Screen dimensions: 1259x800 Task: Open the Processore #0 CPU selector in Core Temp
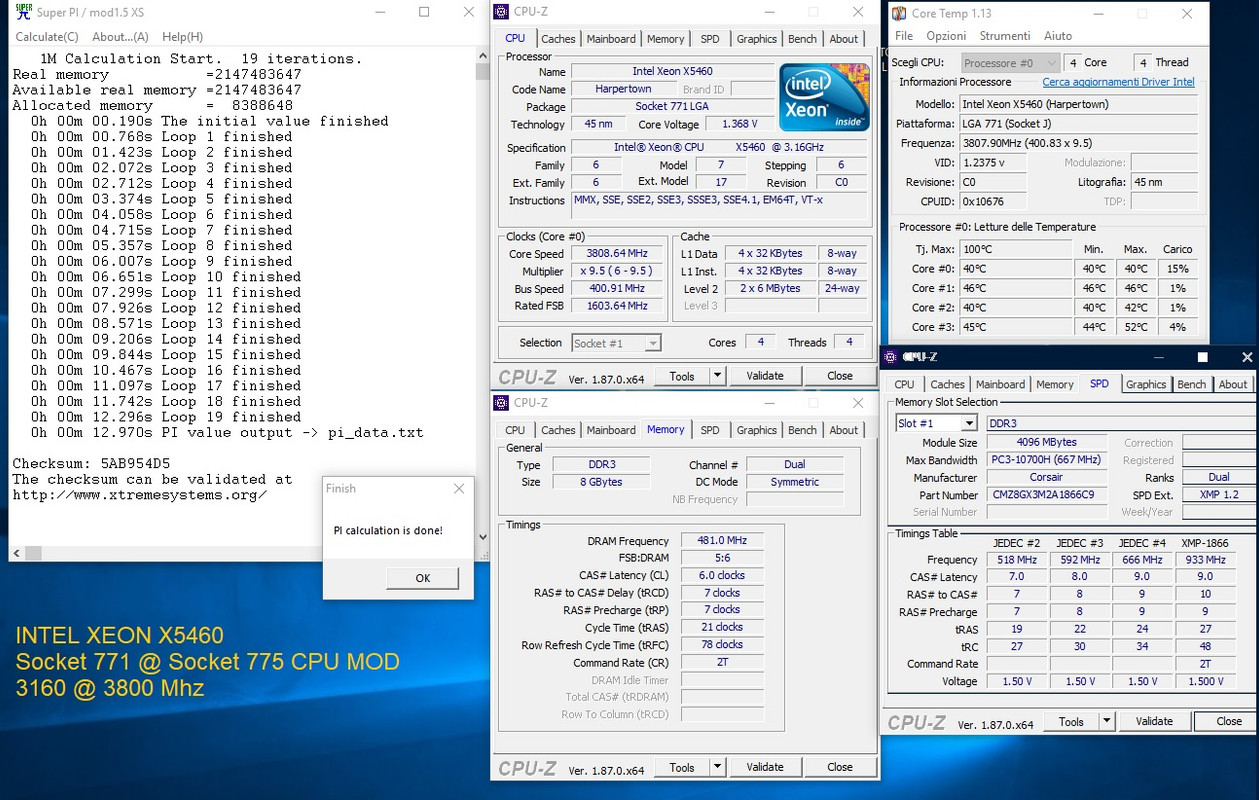point(1010,62)
